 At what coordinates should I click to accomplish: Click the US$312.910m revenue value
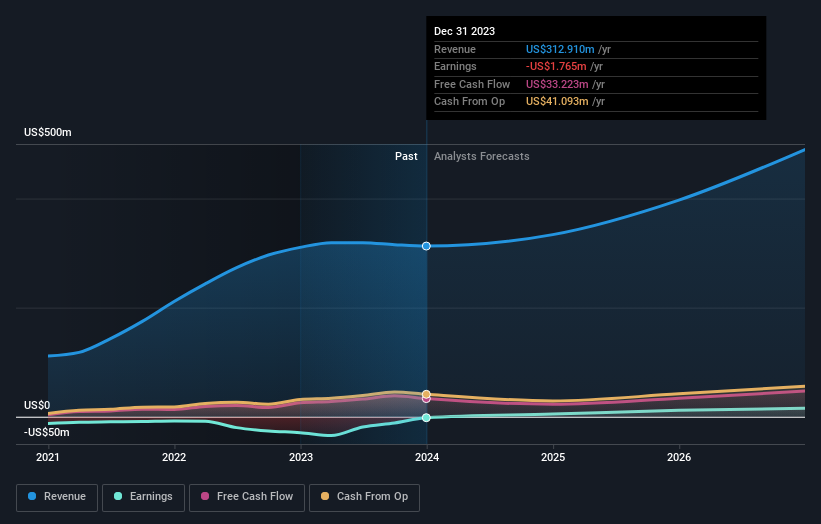coord(560,49)
